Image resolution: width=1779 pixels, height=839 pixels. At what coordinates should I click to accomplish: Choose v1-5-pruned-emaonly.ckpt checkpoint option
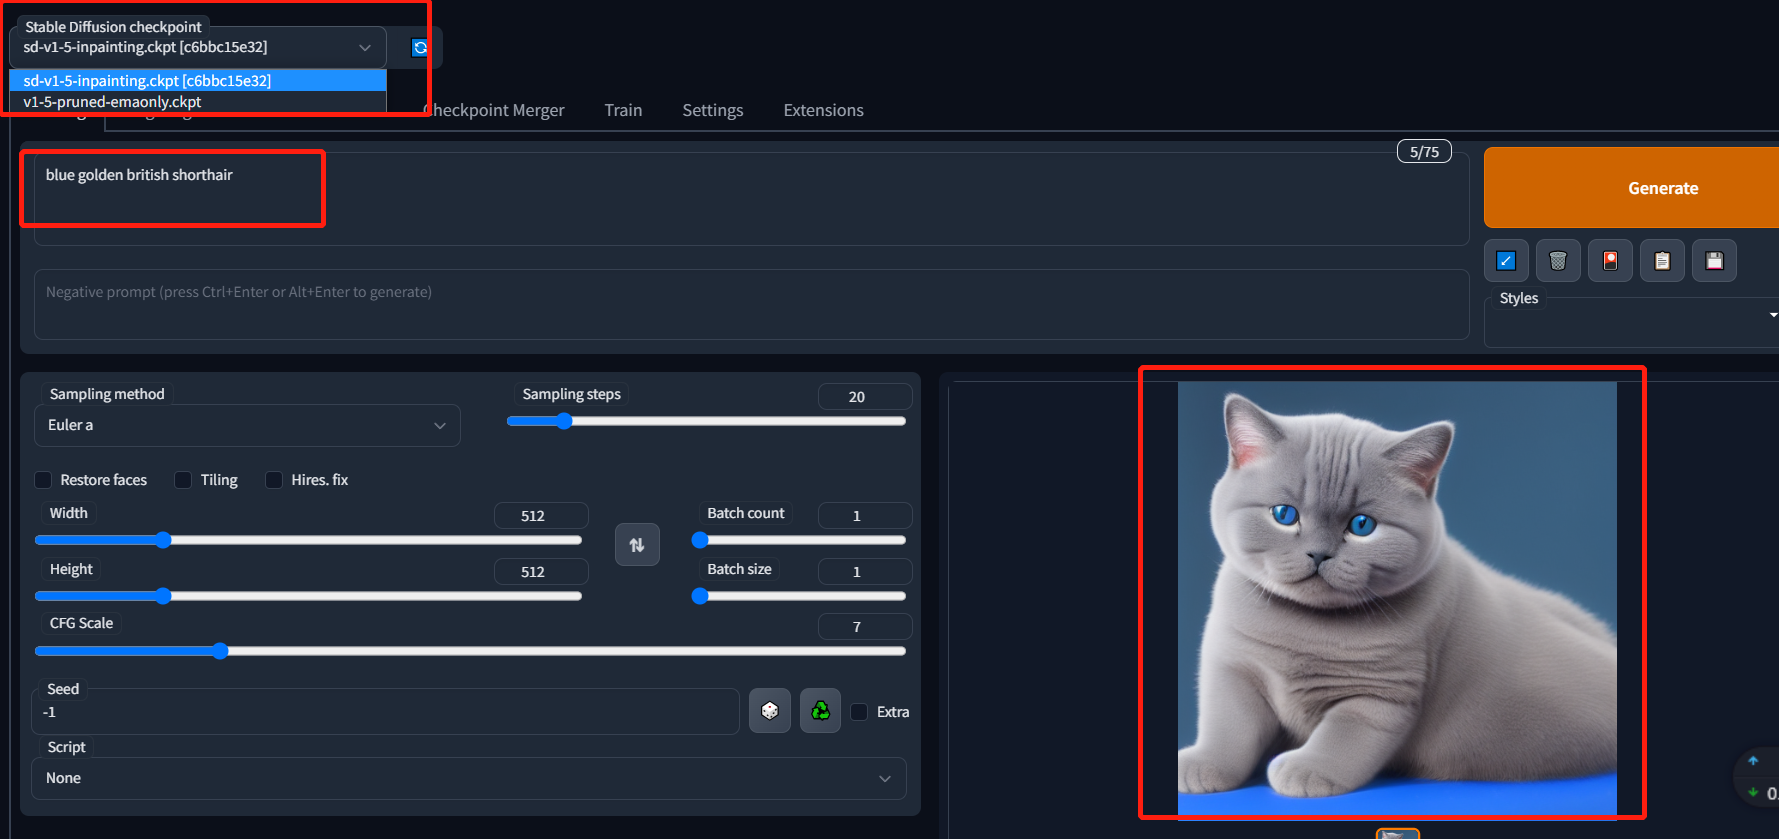(x=198, y=102)
